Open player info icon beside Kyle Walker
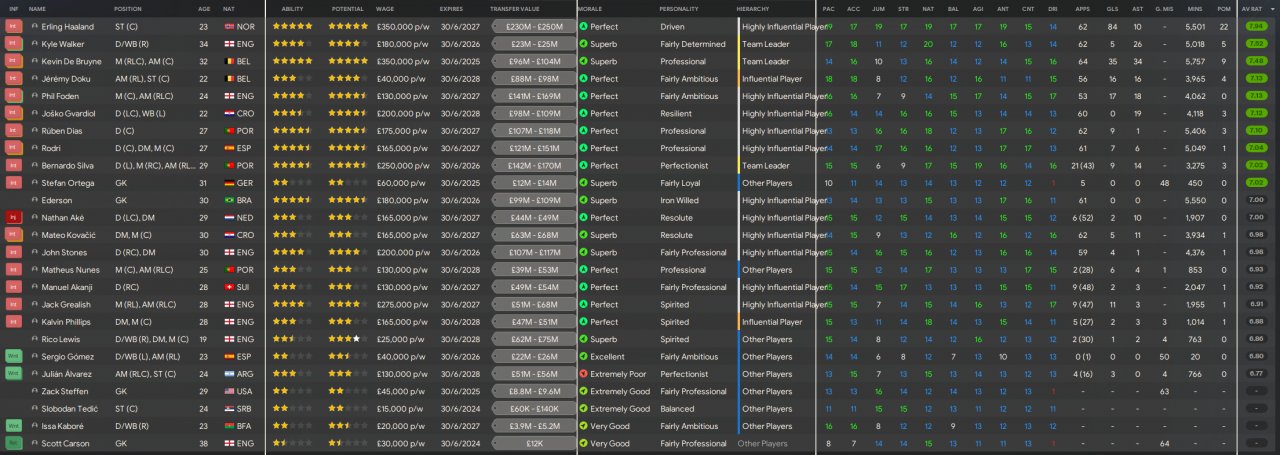Image resolution: width=1280 pixels, height=455 pixels. (x=35, y=44)
